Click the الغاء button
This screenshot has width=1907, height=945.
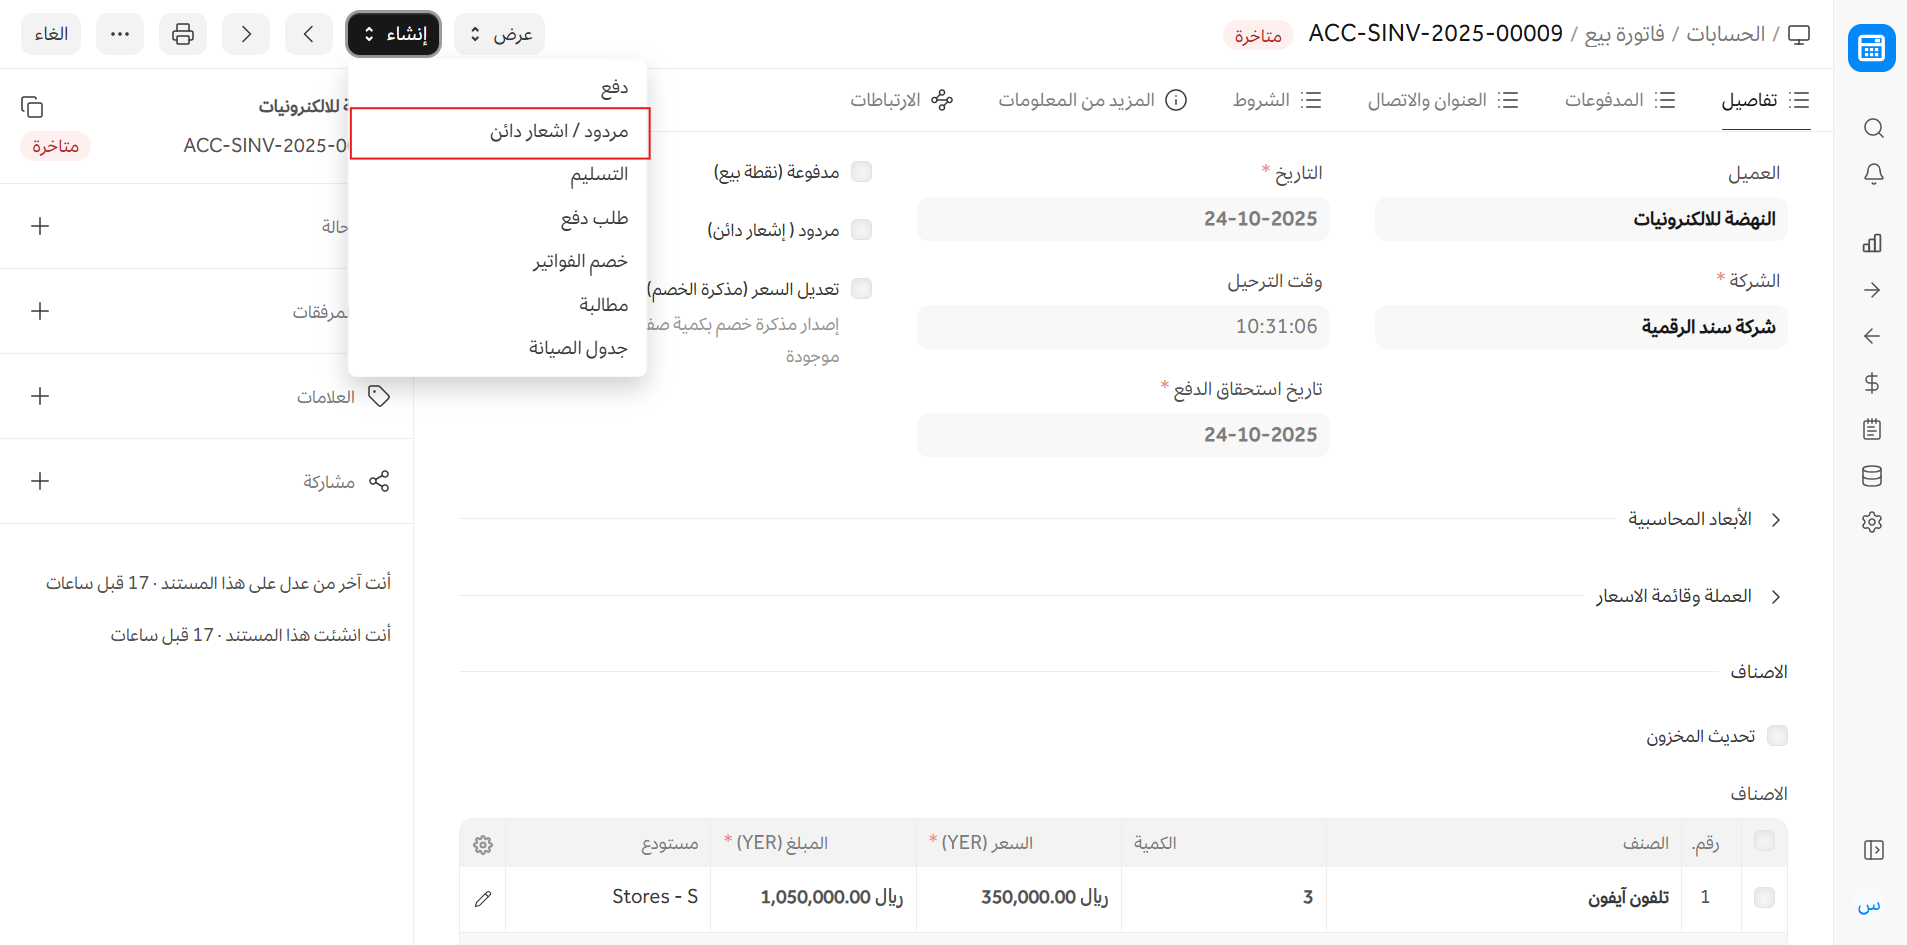(51, 34)
